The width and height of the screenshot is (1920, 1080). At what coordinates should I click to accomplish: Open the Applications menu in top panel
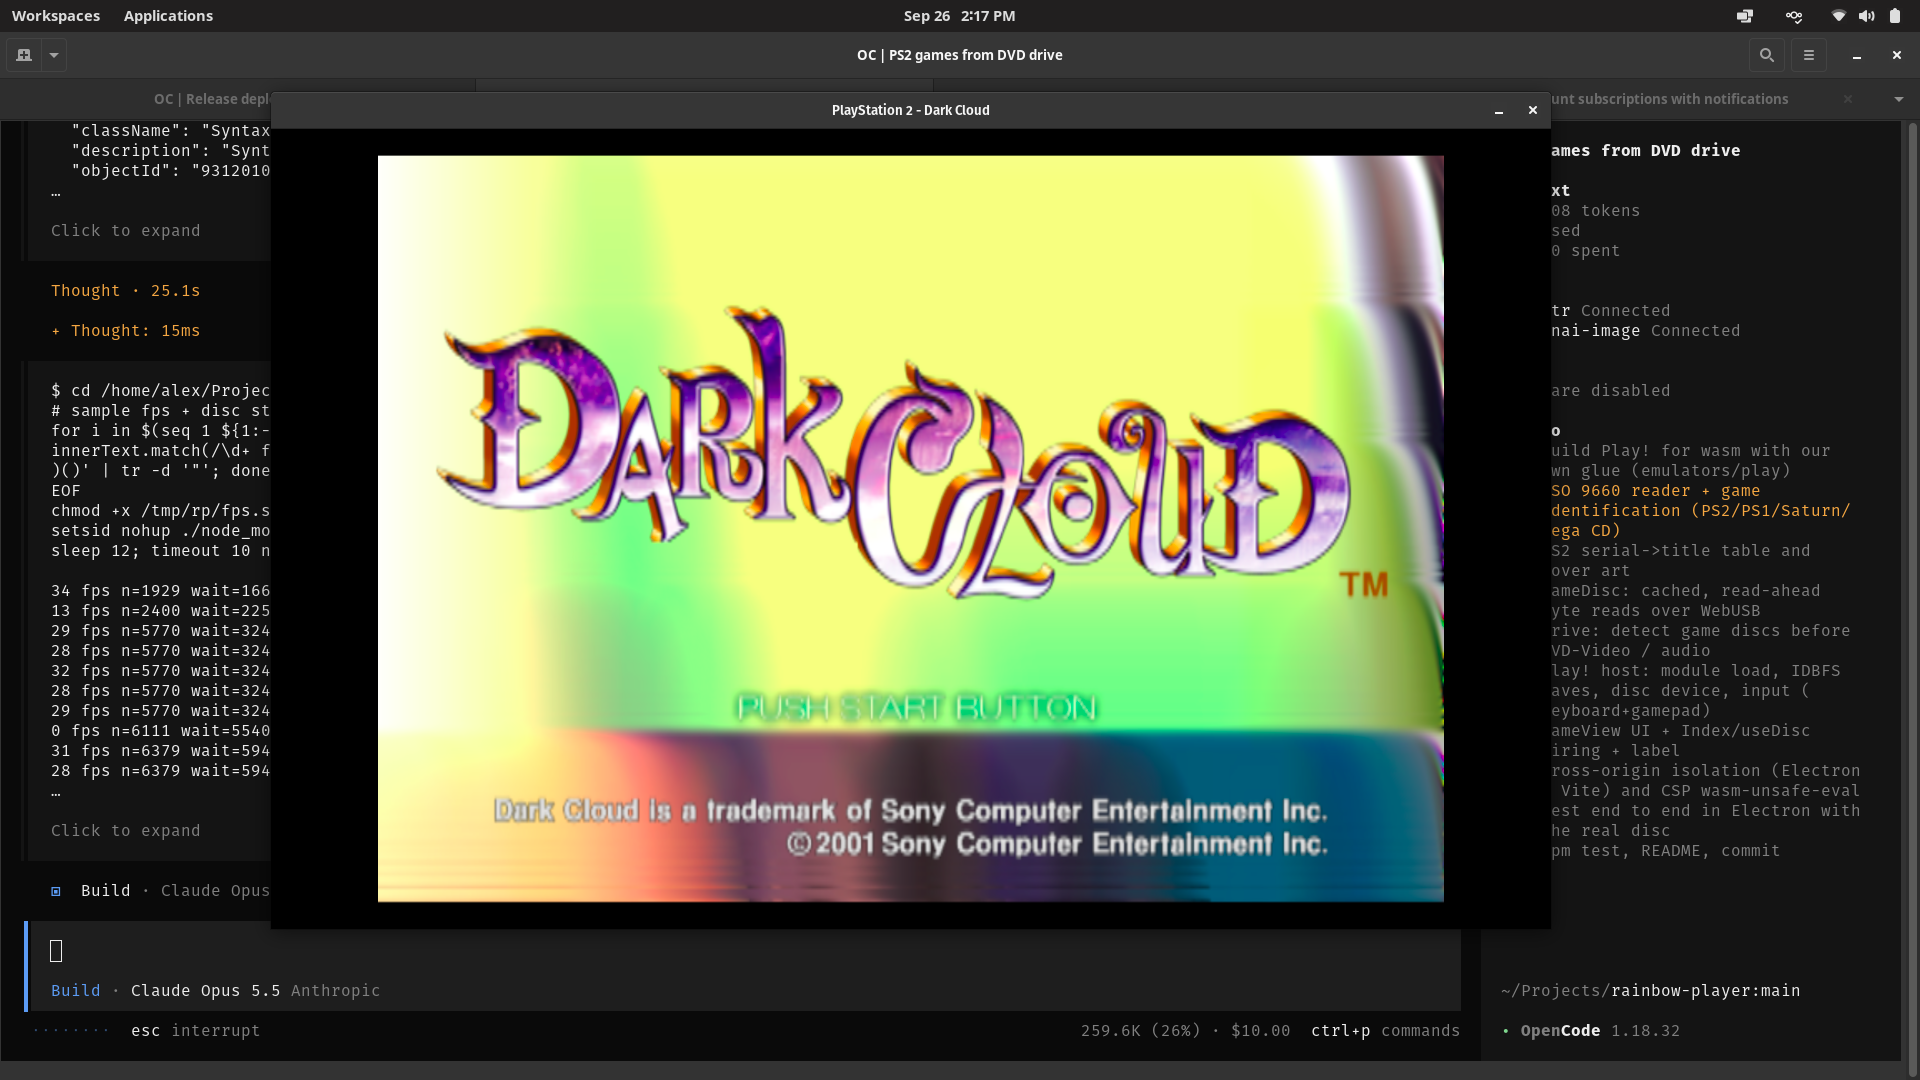pyautogui.click(x=168, y=16)
